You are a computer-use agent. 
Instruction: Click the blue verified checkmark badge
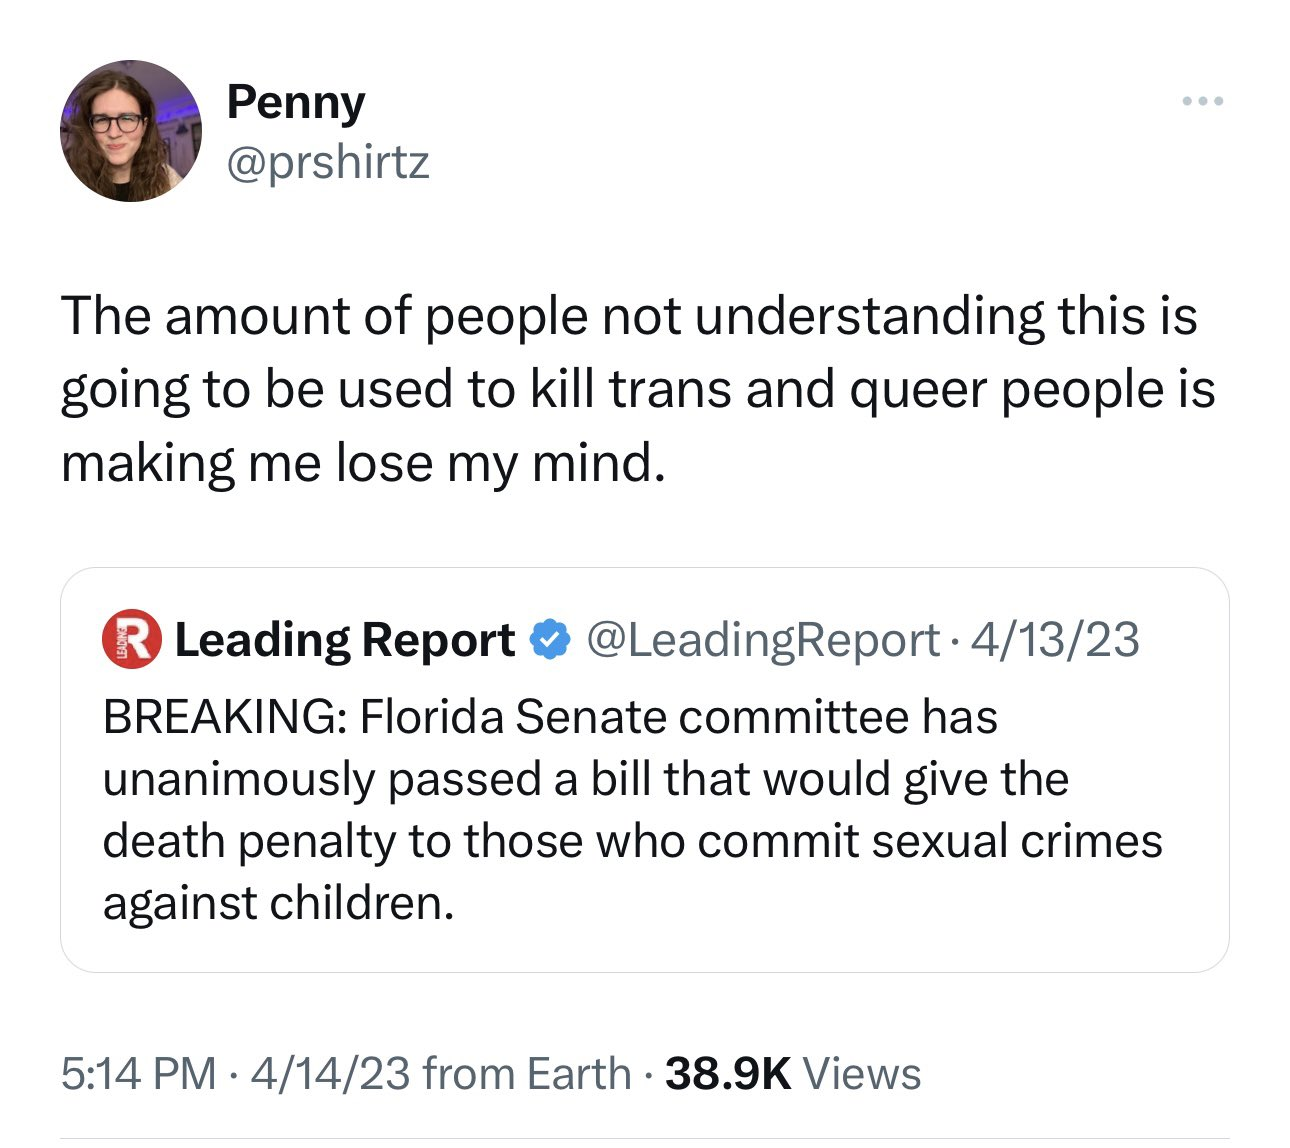[x=549, y=640]
